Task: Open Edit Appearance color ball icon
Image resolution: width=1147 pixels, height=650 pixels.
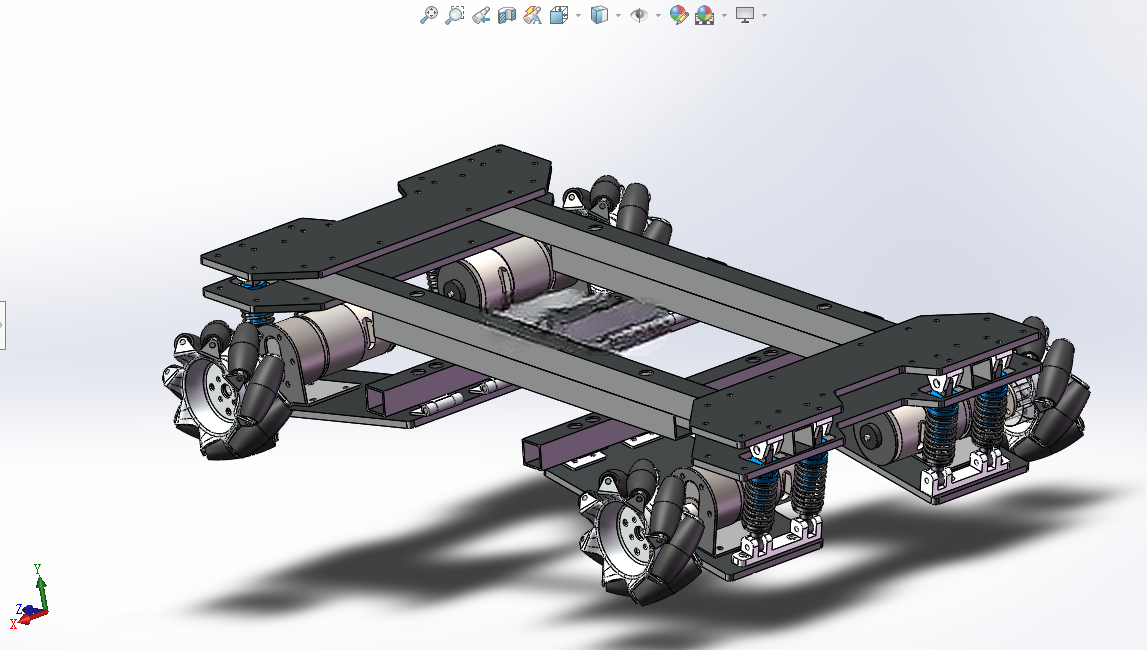Action: pyautogui.click(x=679, y=15)
